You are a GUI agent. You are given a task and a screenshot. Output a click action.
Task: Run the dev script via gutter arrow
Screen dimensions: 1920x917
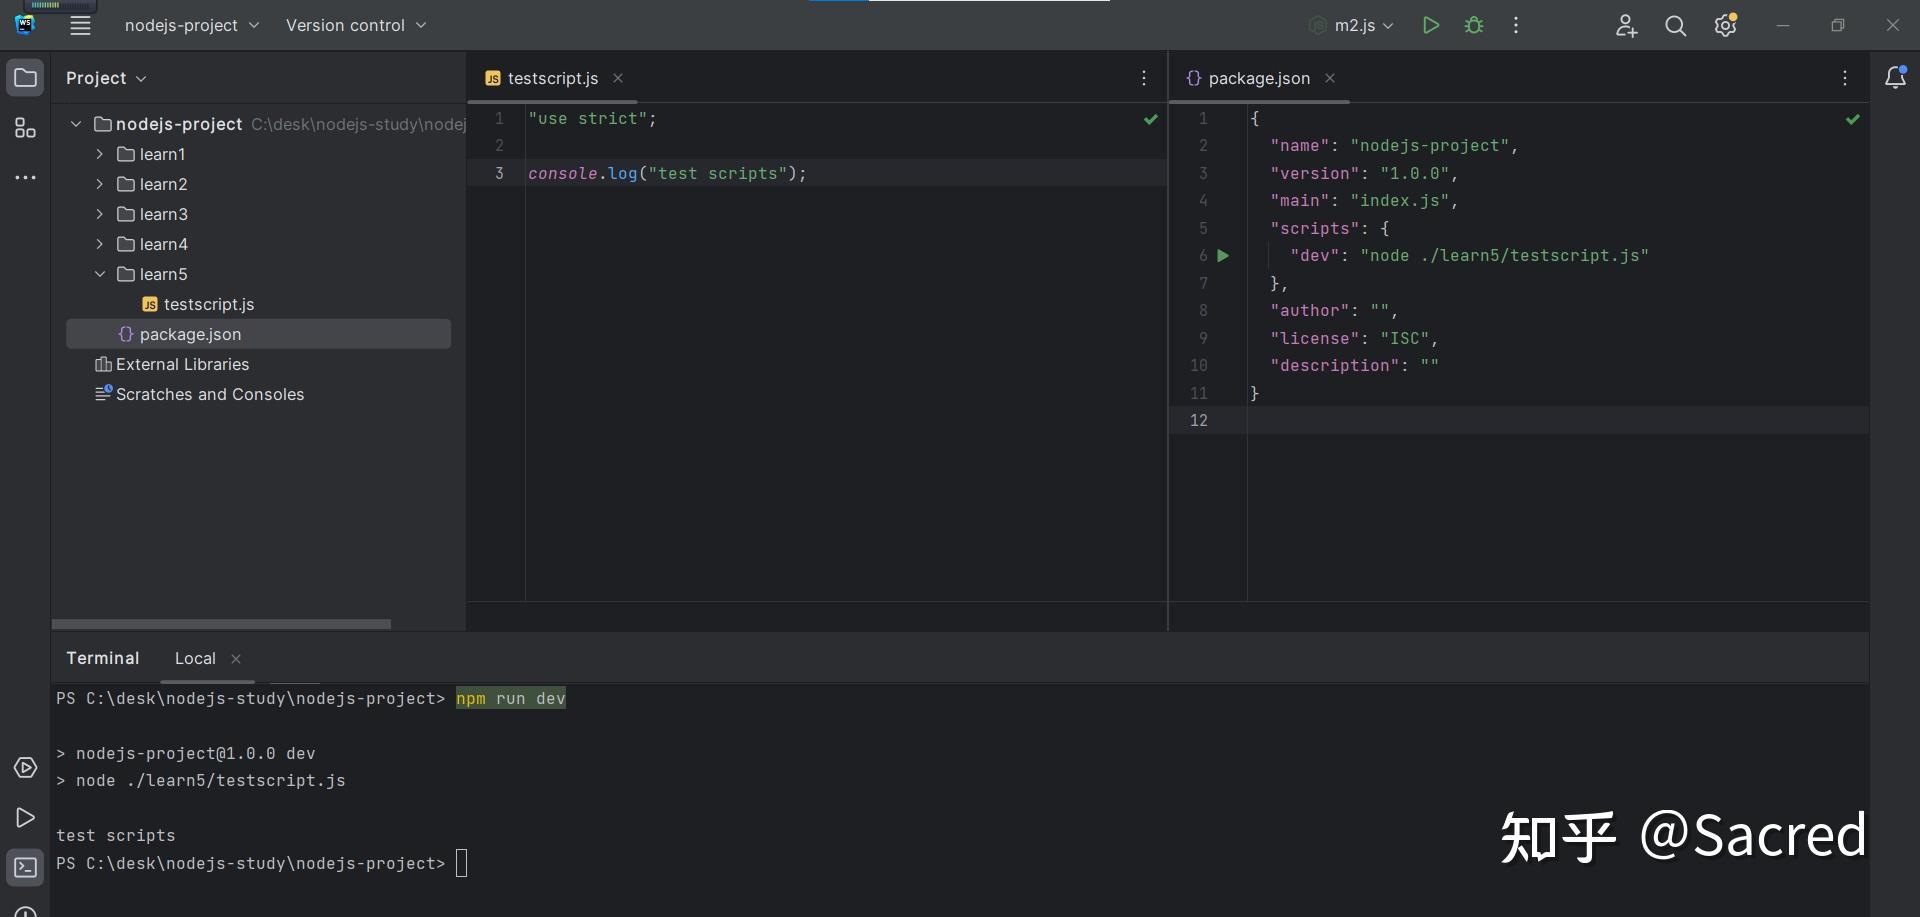(x=1223, y=256)
